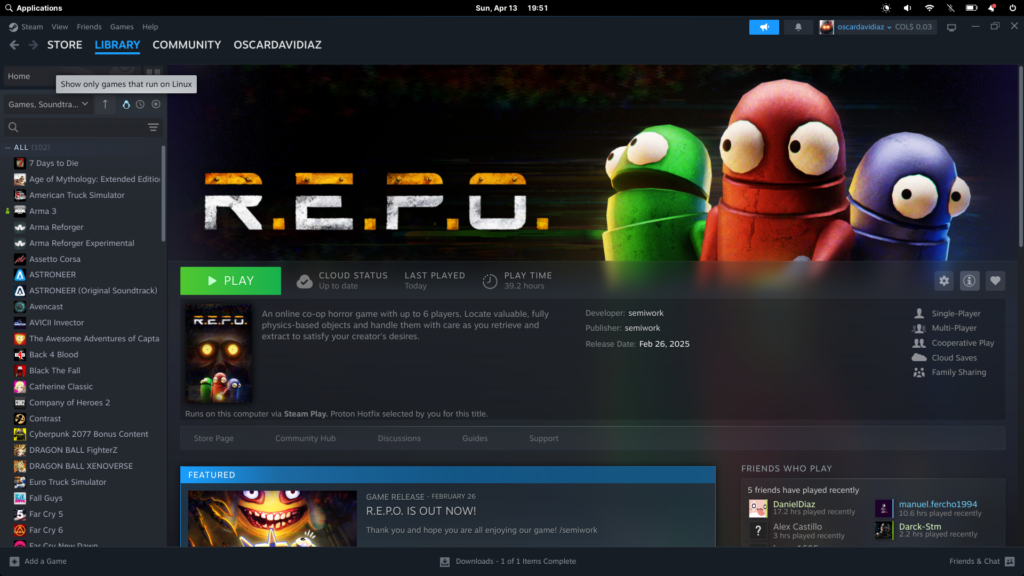Image resolution: width=1024 pixels, height=576 pixels.
Task: Open the Friends menu
Action: (89, 27)
